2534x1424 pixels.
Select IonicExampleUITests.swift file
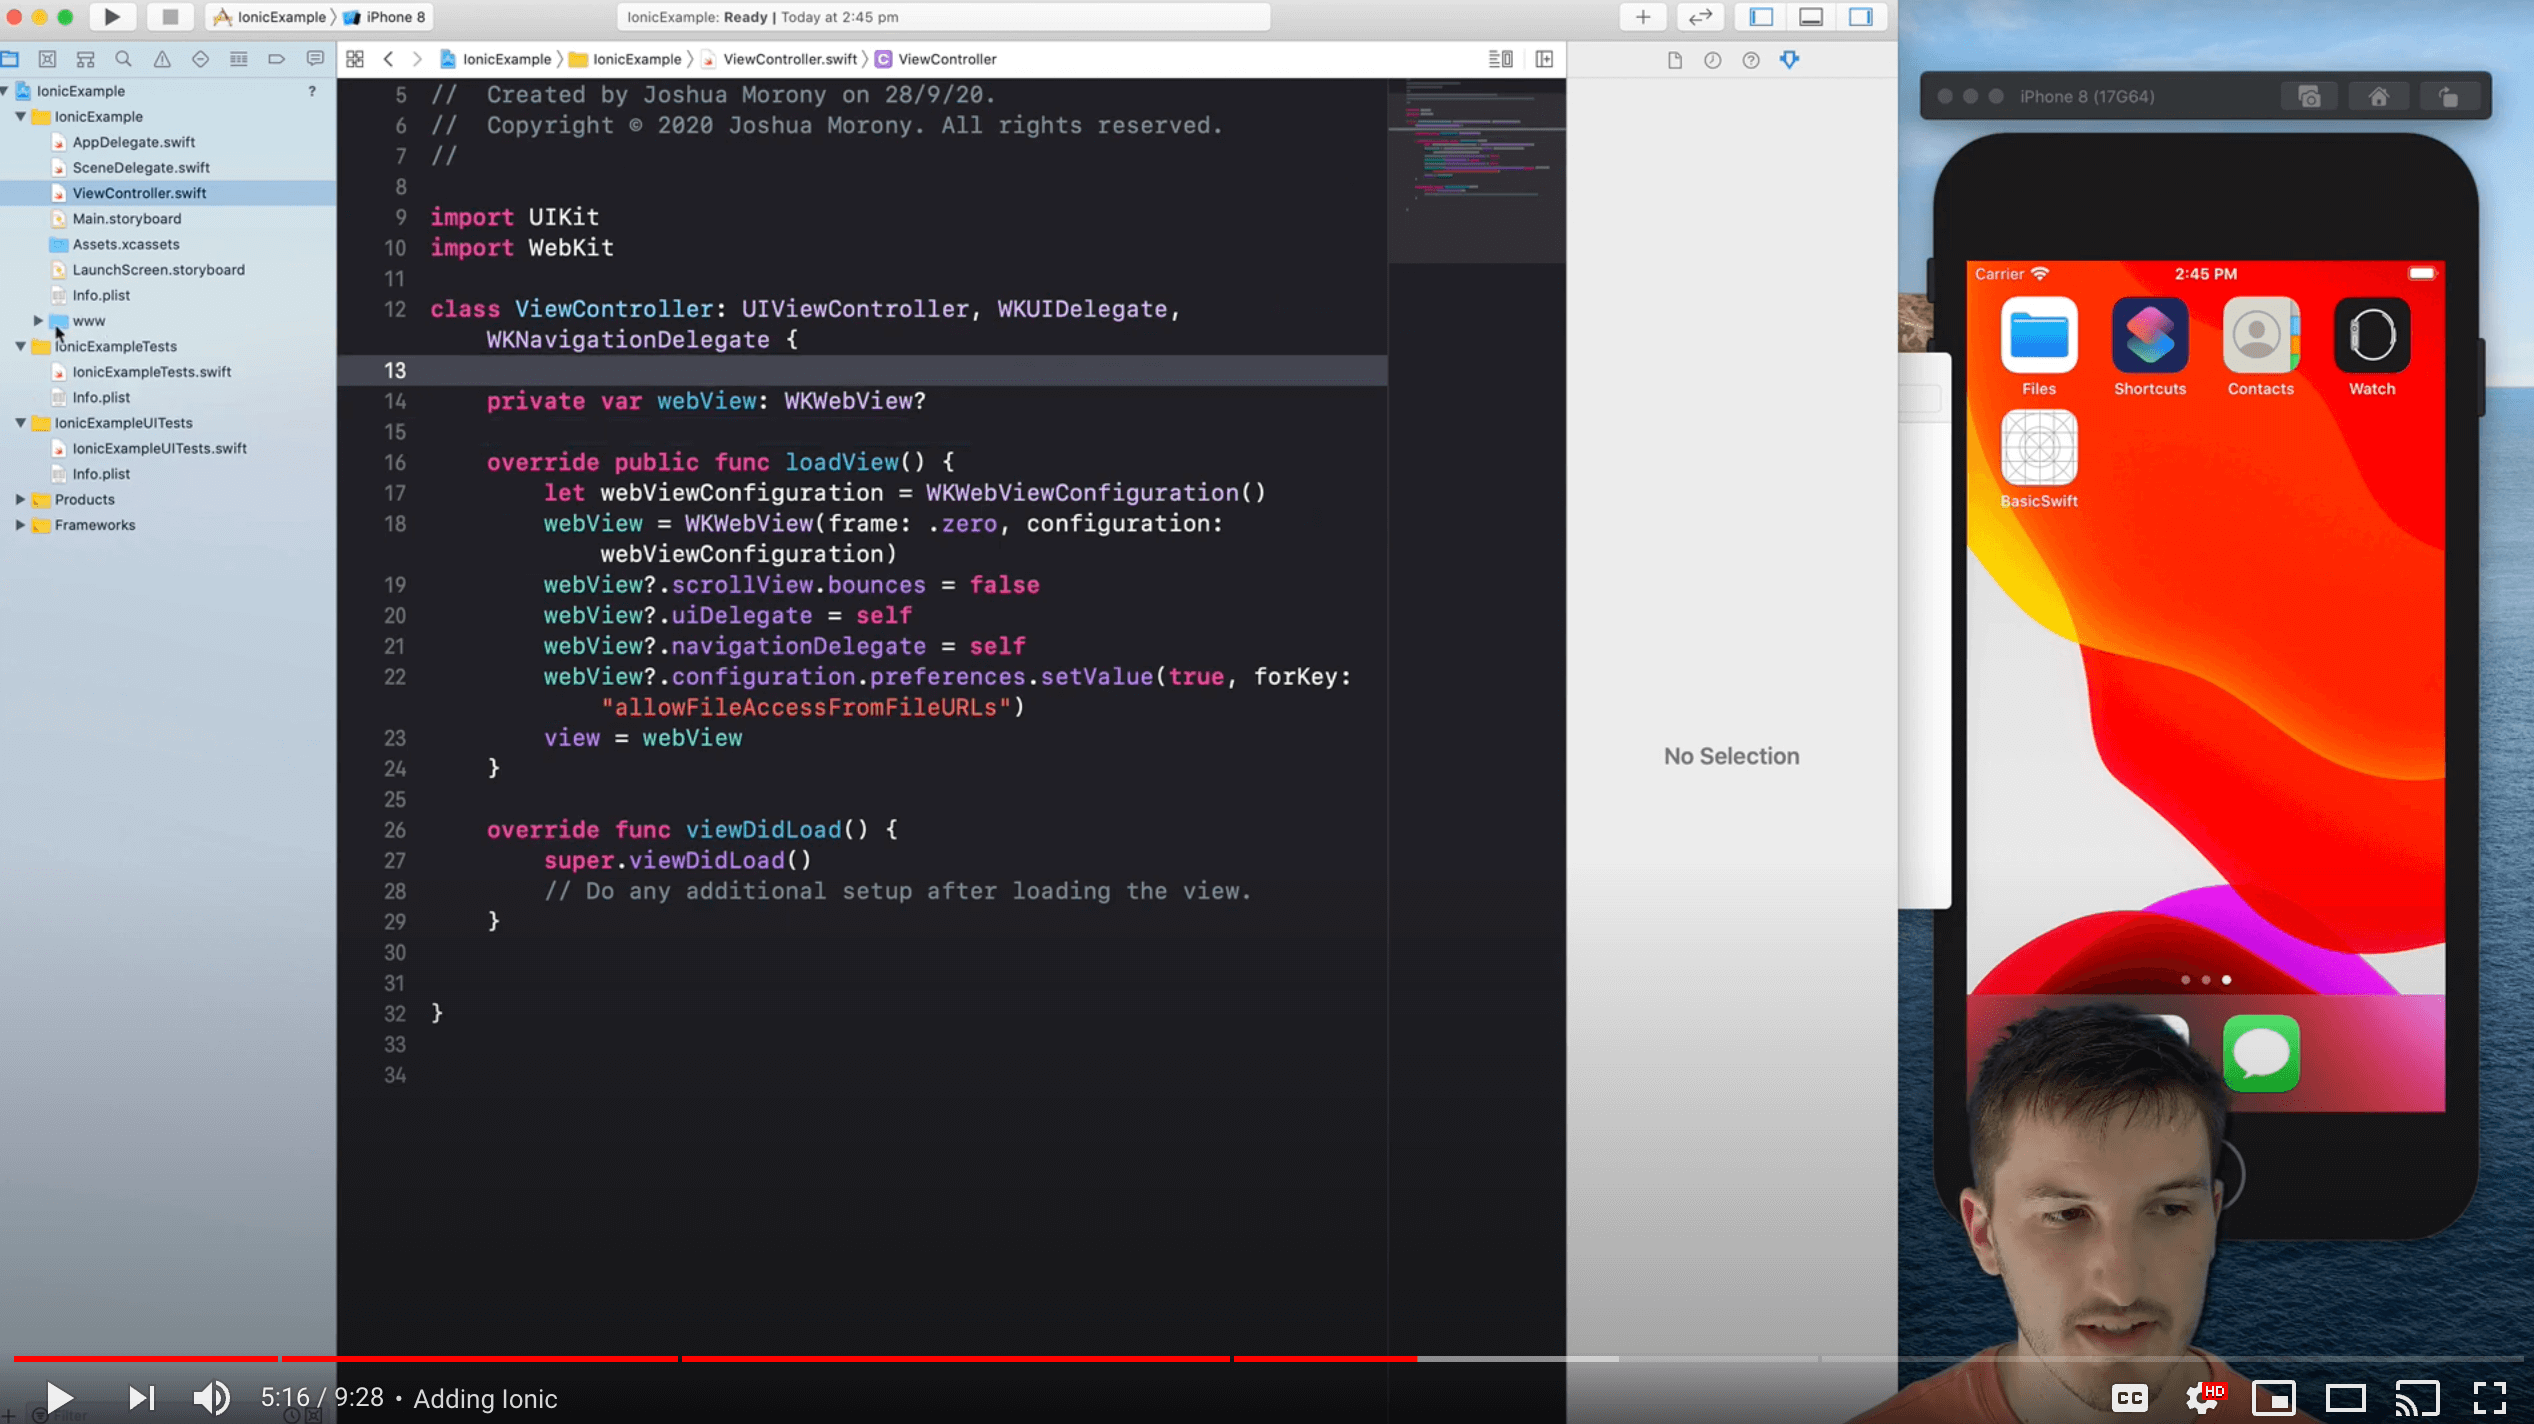[x=159, y=448]
